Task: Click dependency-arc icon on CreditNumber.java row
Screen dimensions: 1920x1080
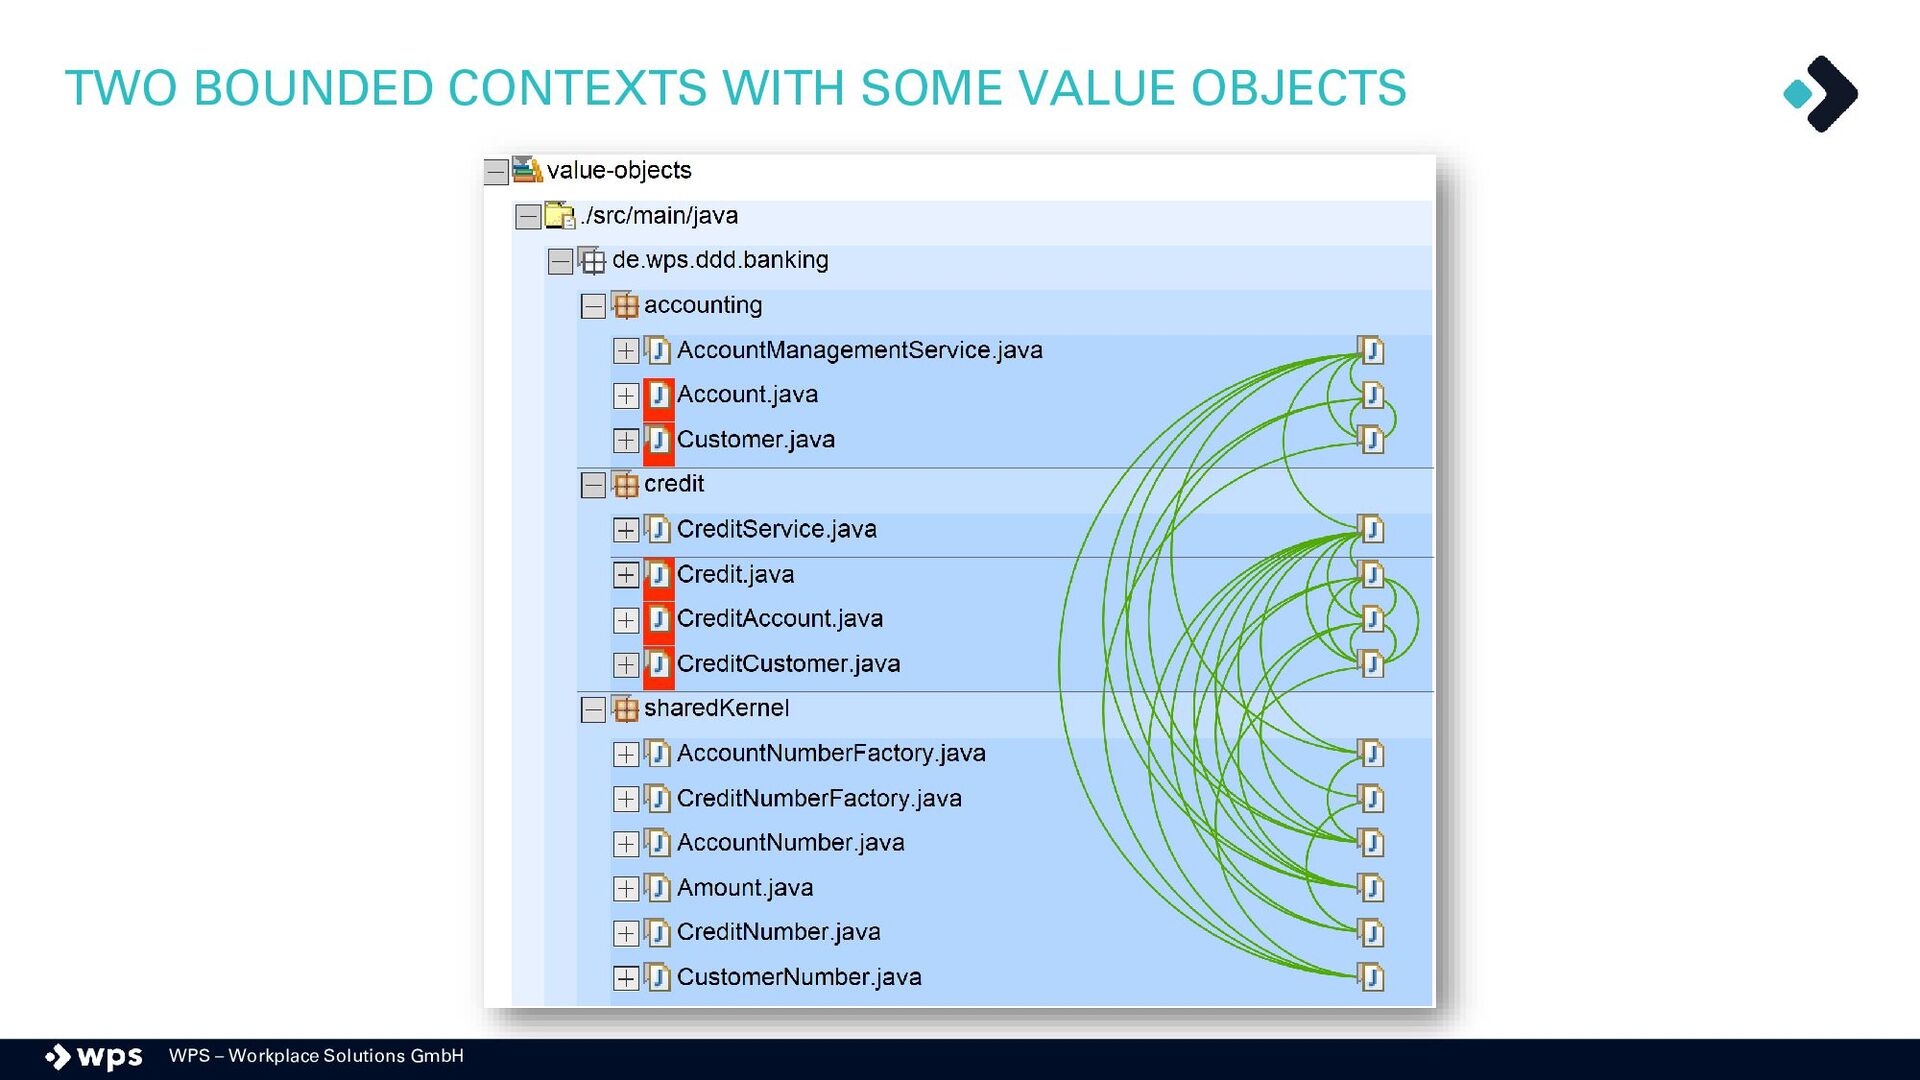Action: tap(1371, 933)
